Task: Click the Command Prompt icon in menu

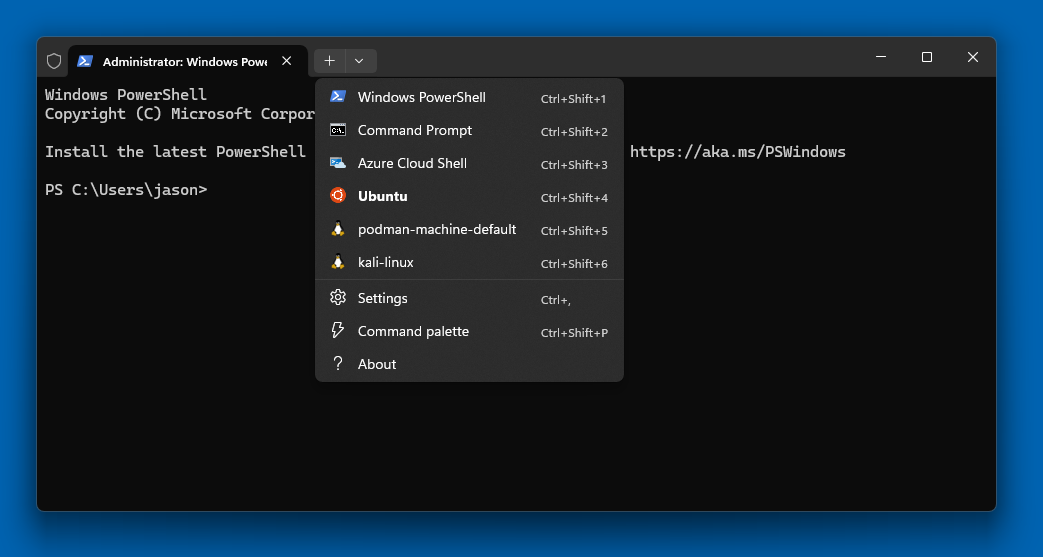Action: [x=338, y=130]
